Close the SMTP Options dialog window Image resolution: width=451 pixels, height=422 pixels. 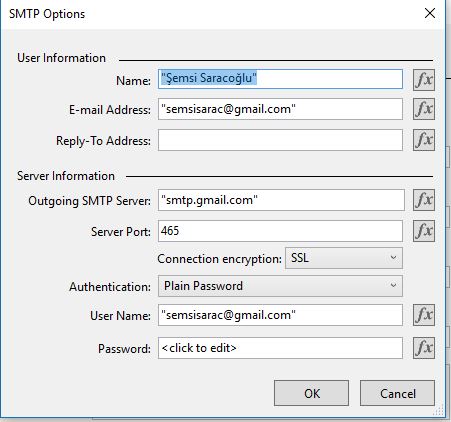click(430, 13)
